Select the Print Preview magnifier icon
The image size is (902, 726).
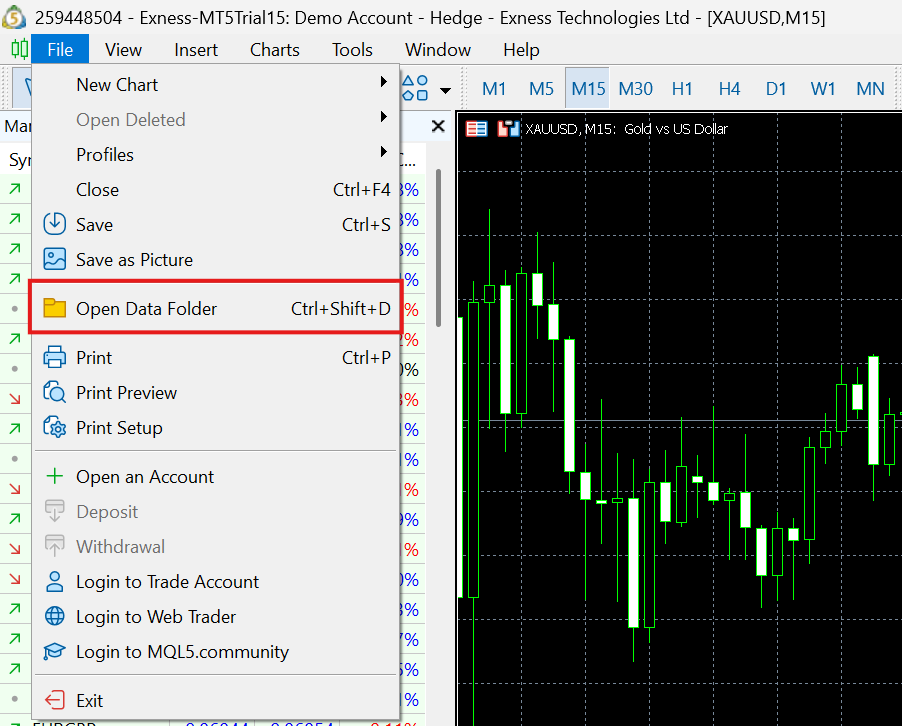pyautogui.click(x=56, y=392)
